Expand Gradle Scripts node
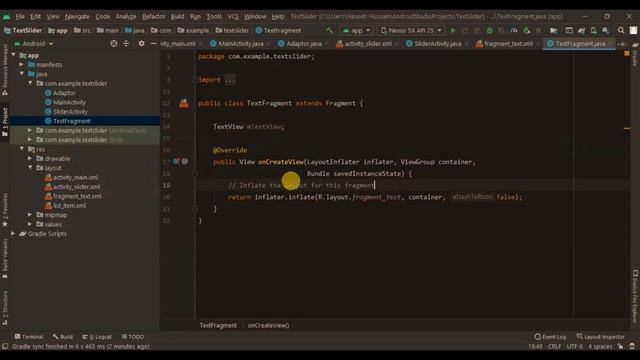Screen dimensions: 640x360 point(14,233)
